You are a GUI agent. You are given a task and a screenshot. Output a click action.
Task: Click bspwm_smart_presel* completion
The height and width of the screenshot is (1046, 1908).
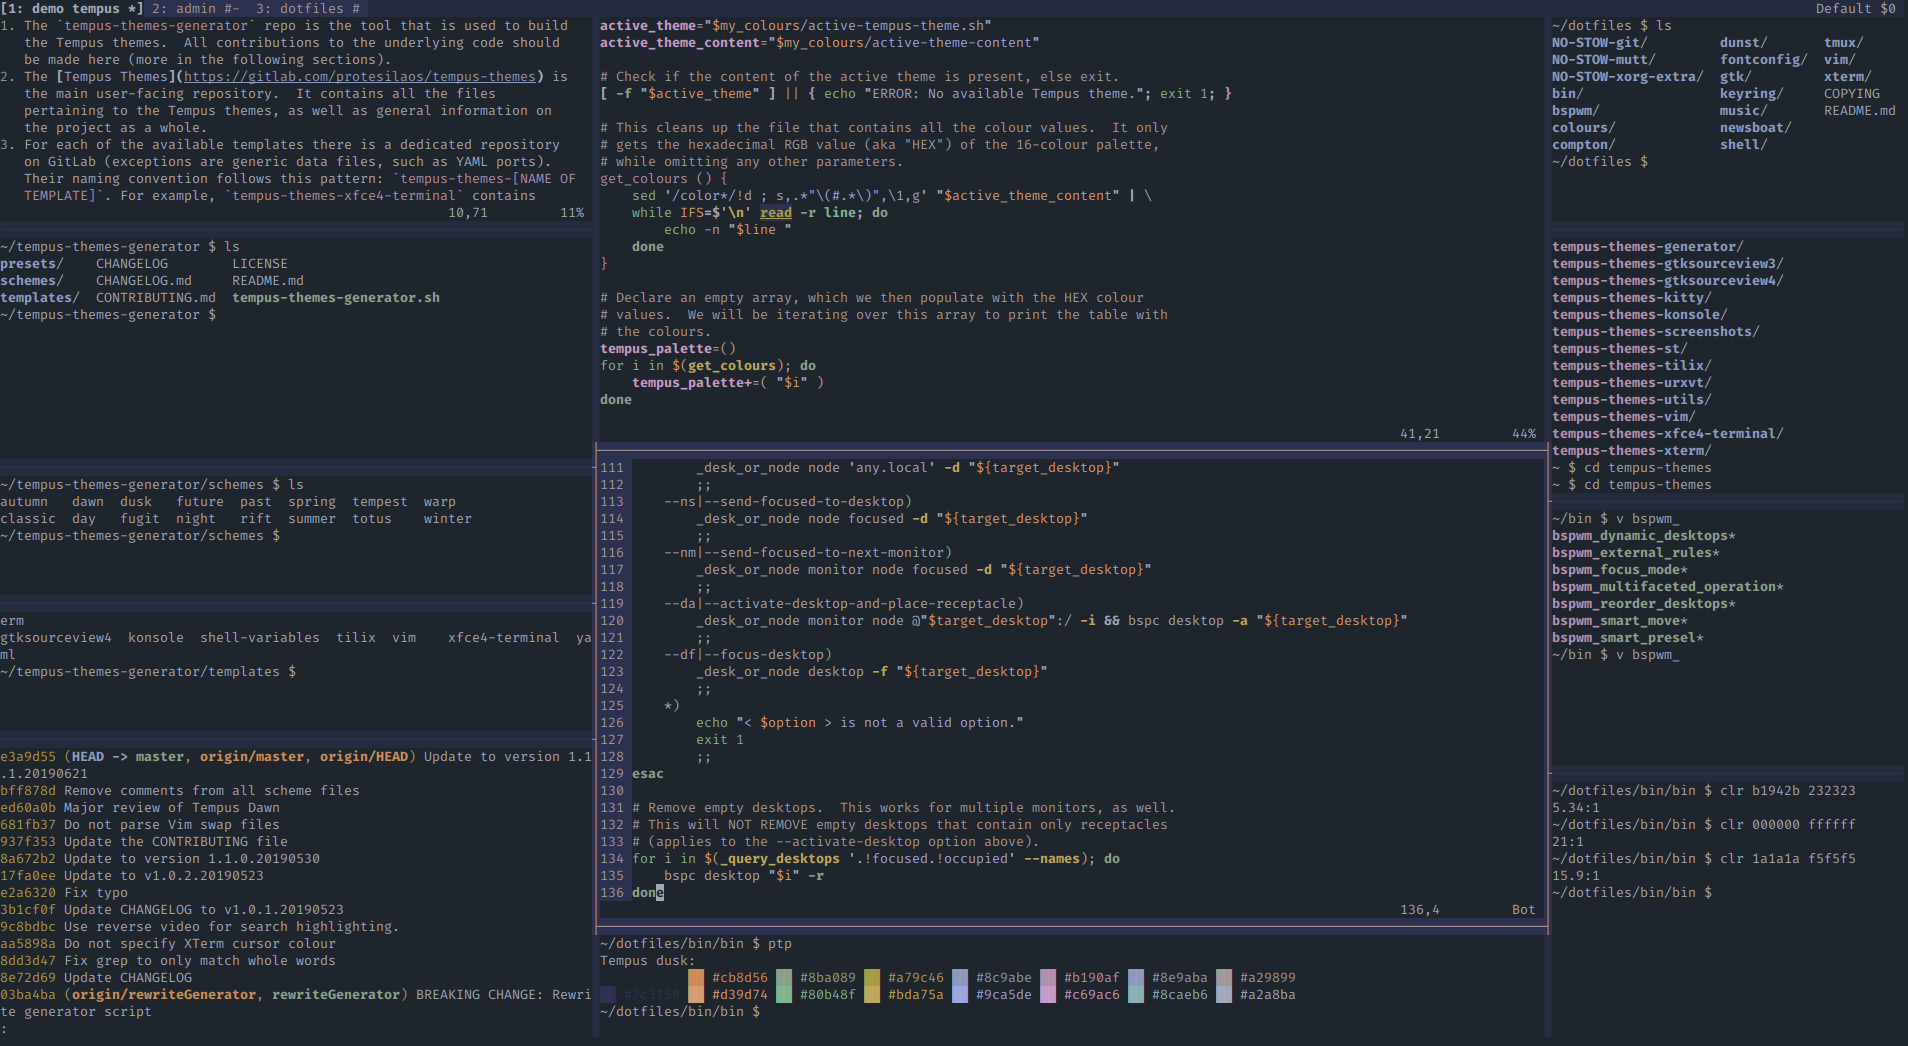click(1628, 637)
